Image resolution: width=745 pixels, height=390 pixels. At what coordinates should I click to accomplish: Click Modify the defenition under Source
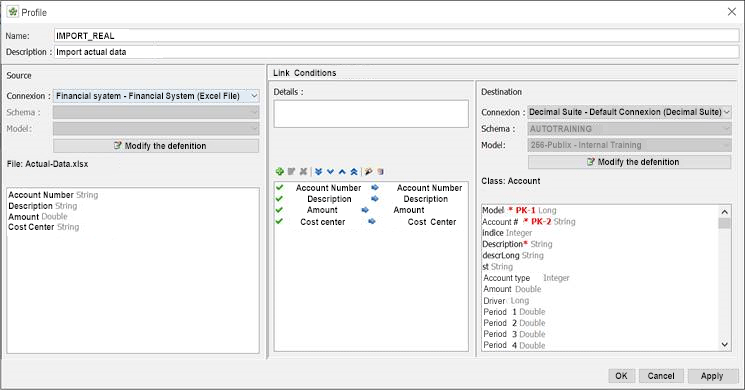pos(156,146)
